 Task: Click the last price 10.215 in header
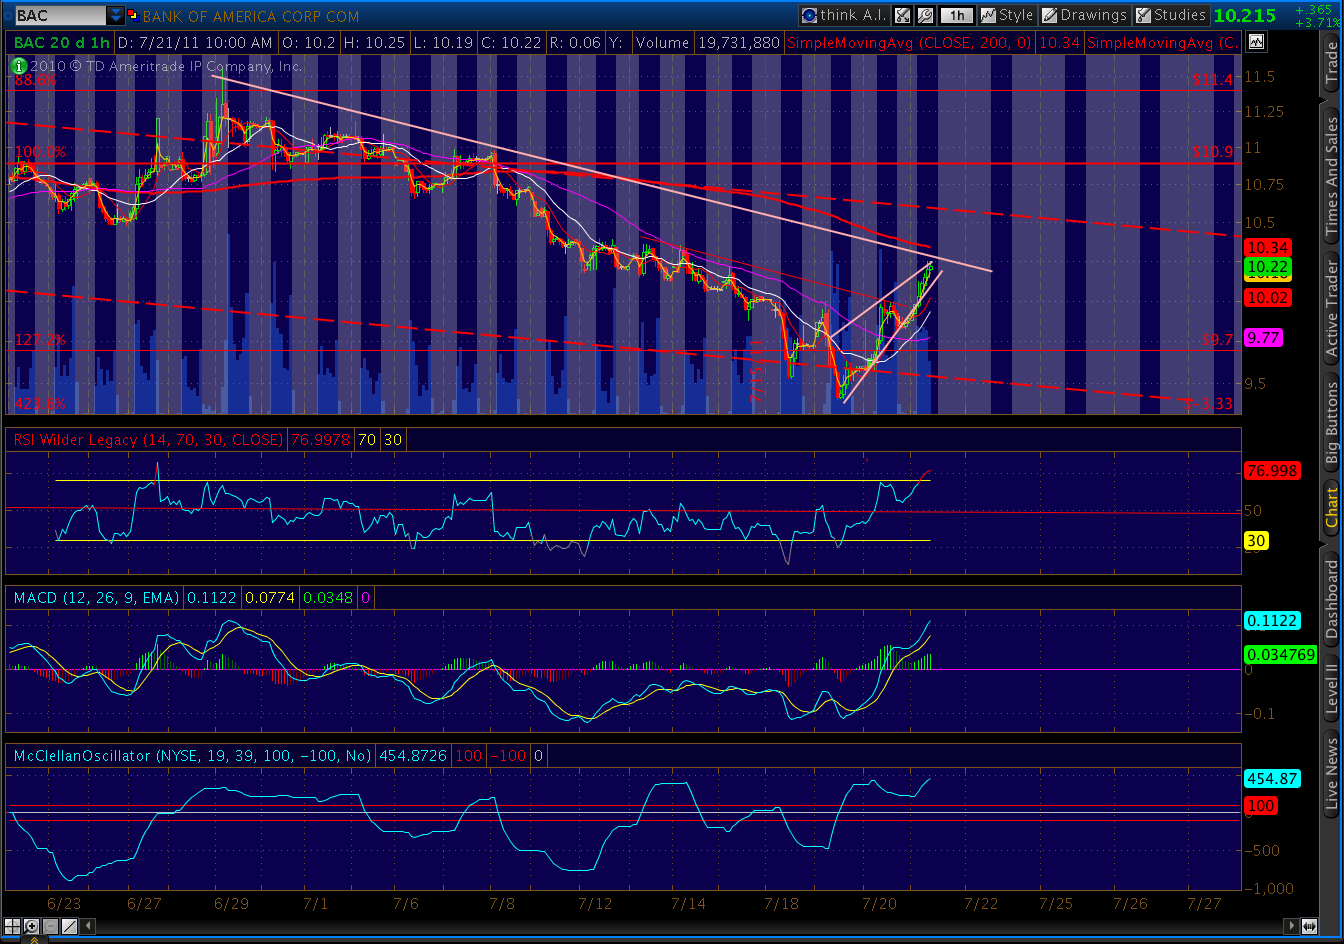pos(1244,16)
